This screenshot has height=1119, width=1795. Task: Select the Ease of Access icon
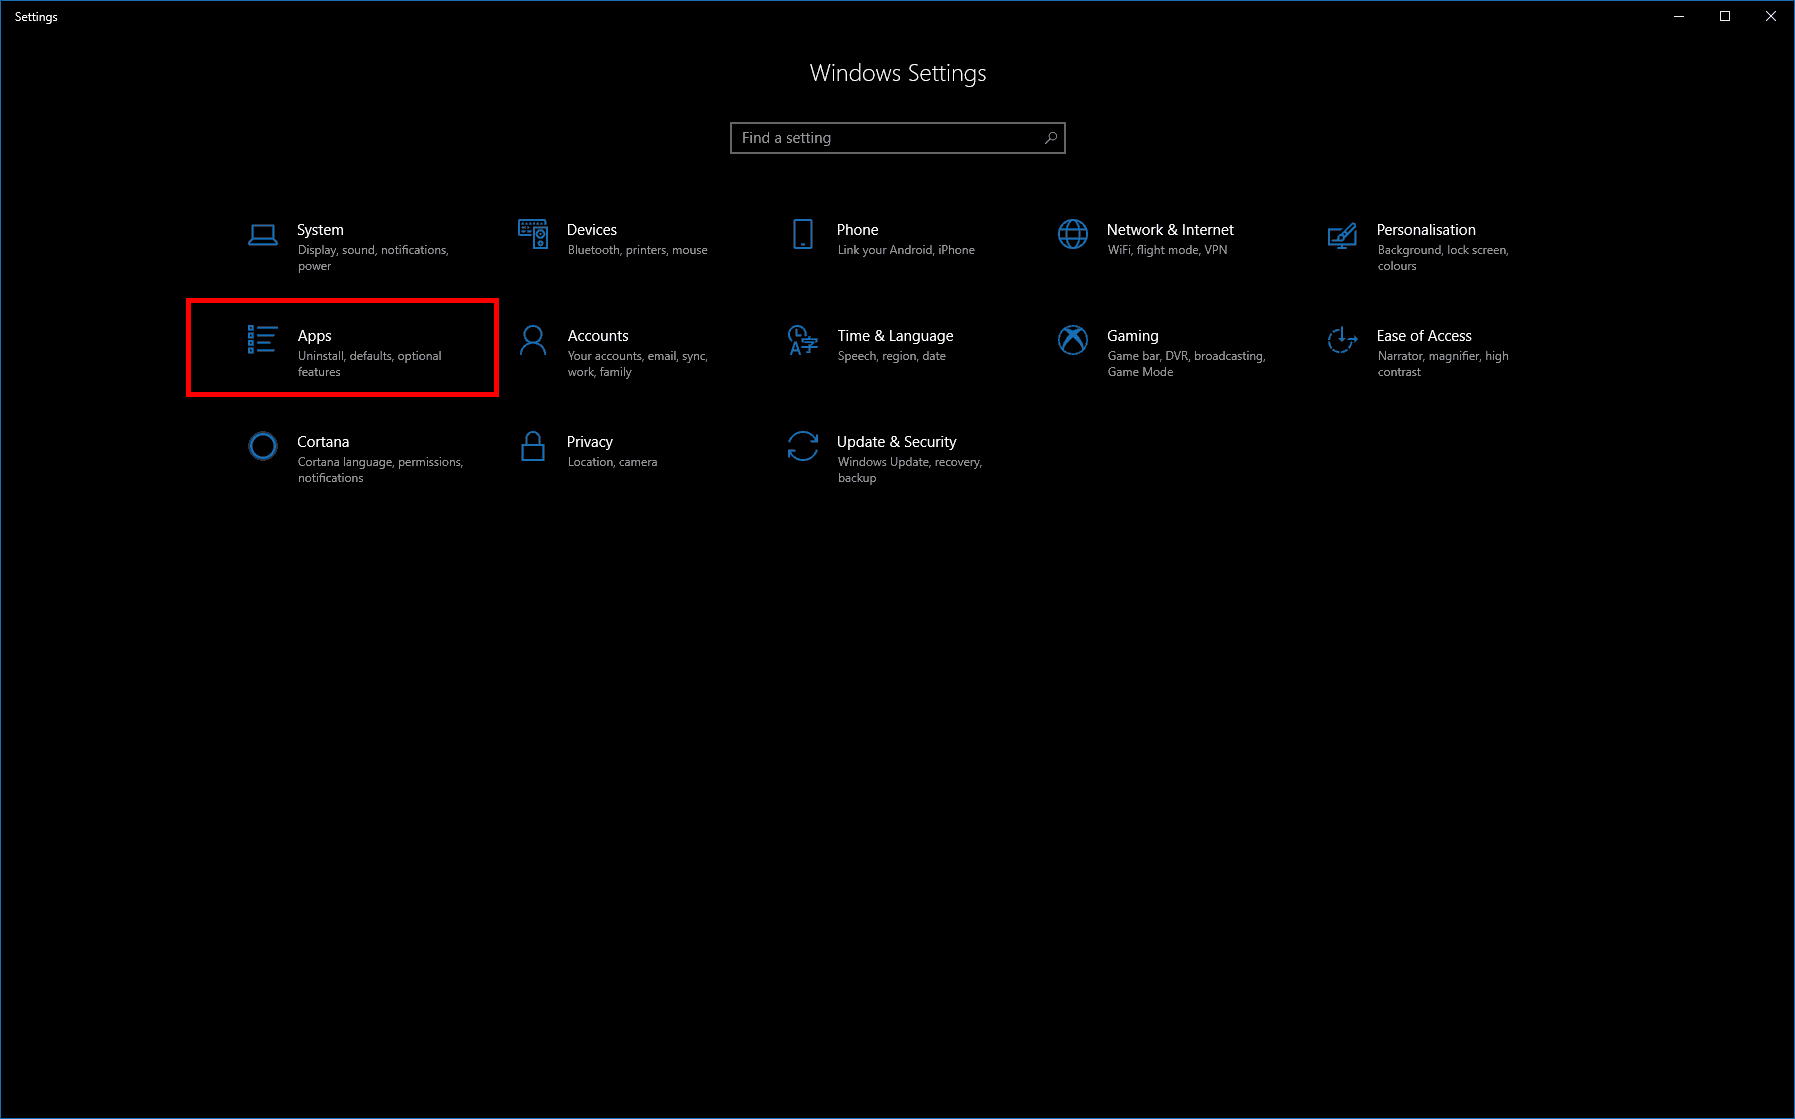click(x=1342, y=340)
